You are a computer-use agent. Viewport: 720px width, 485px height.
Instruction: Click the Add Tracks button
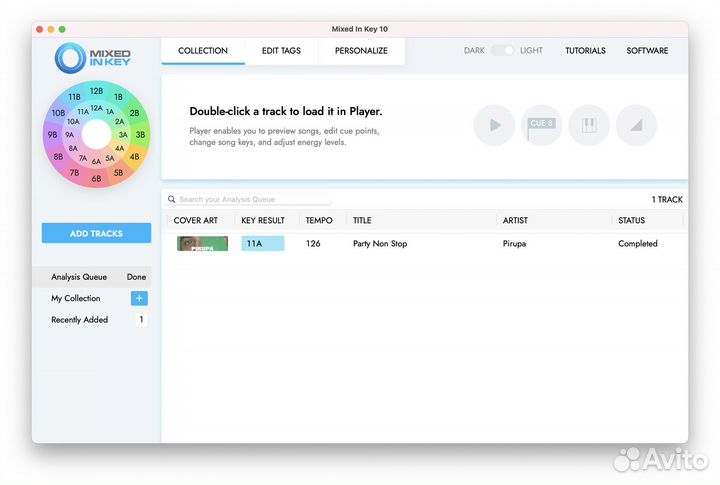[x=96, y=233]
